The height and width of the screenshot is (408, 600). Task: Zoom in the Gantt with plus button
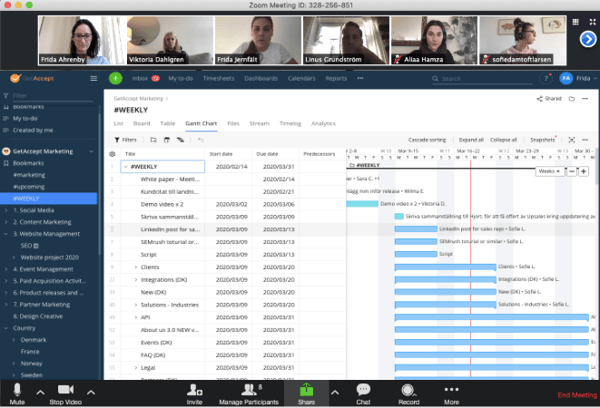583,171
